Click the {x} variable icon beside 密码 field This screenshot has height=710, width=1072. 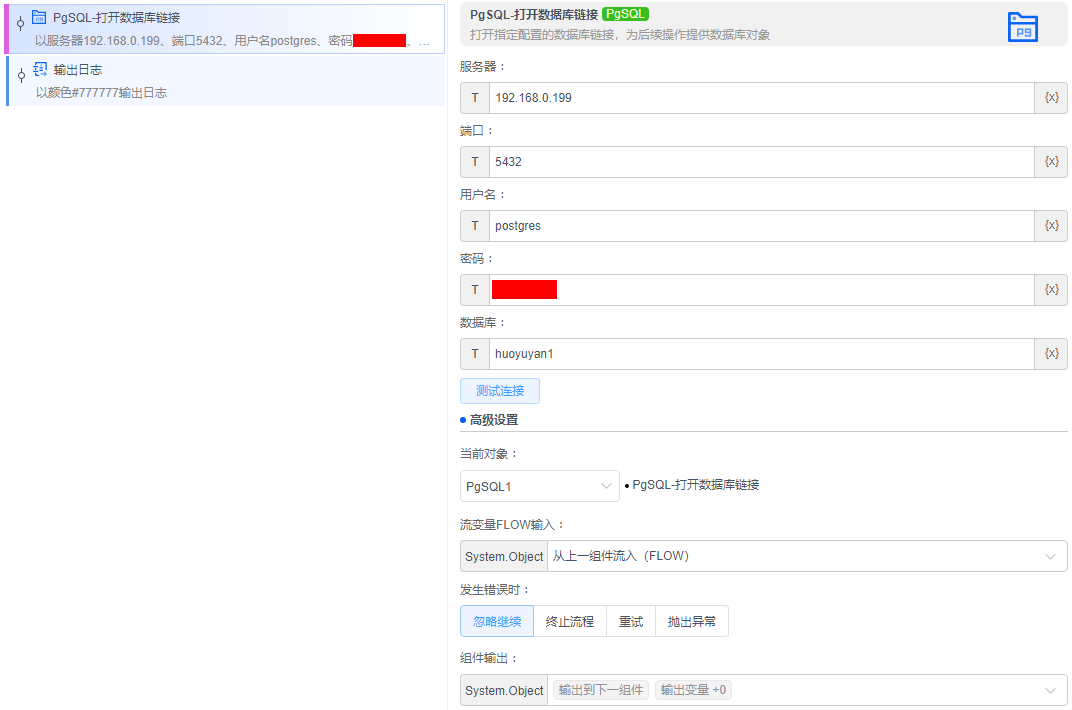pyautogui.click(x=1053, y=289)
